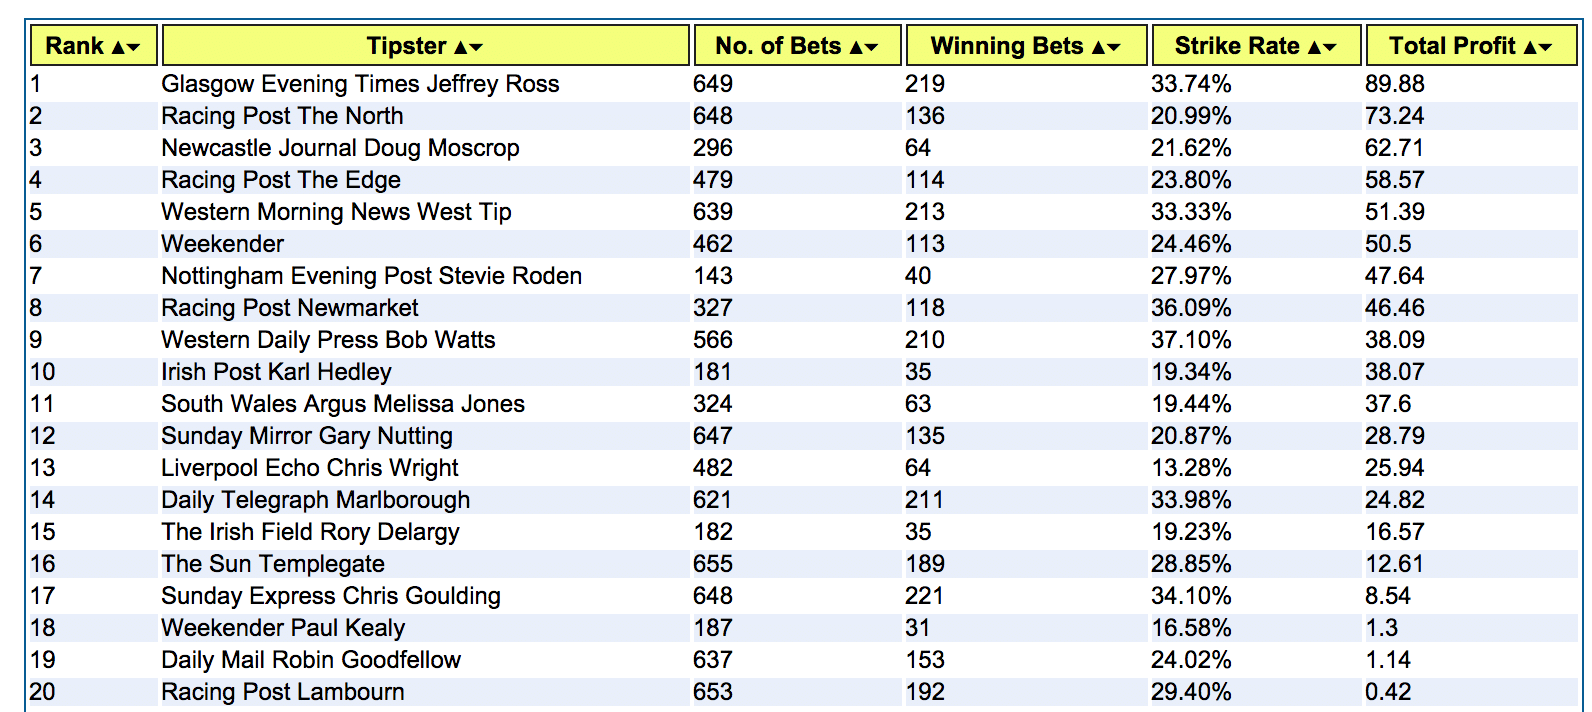
Task: Sort Total Profit descending with down arrow
Action: tap(1545, 47)
